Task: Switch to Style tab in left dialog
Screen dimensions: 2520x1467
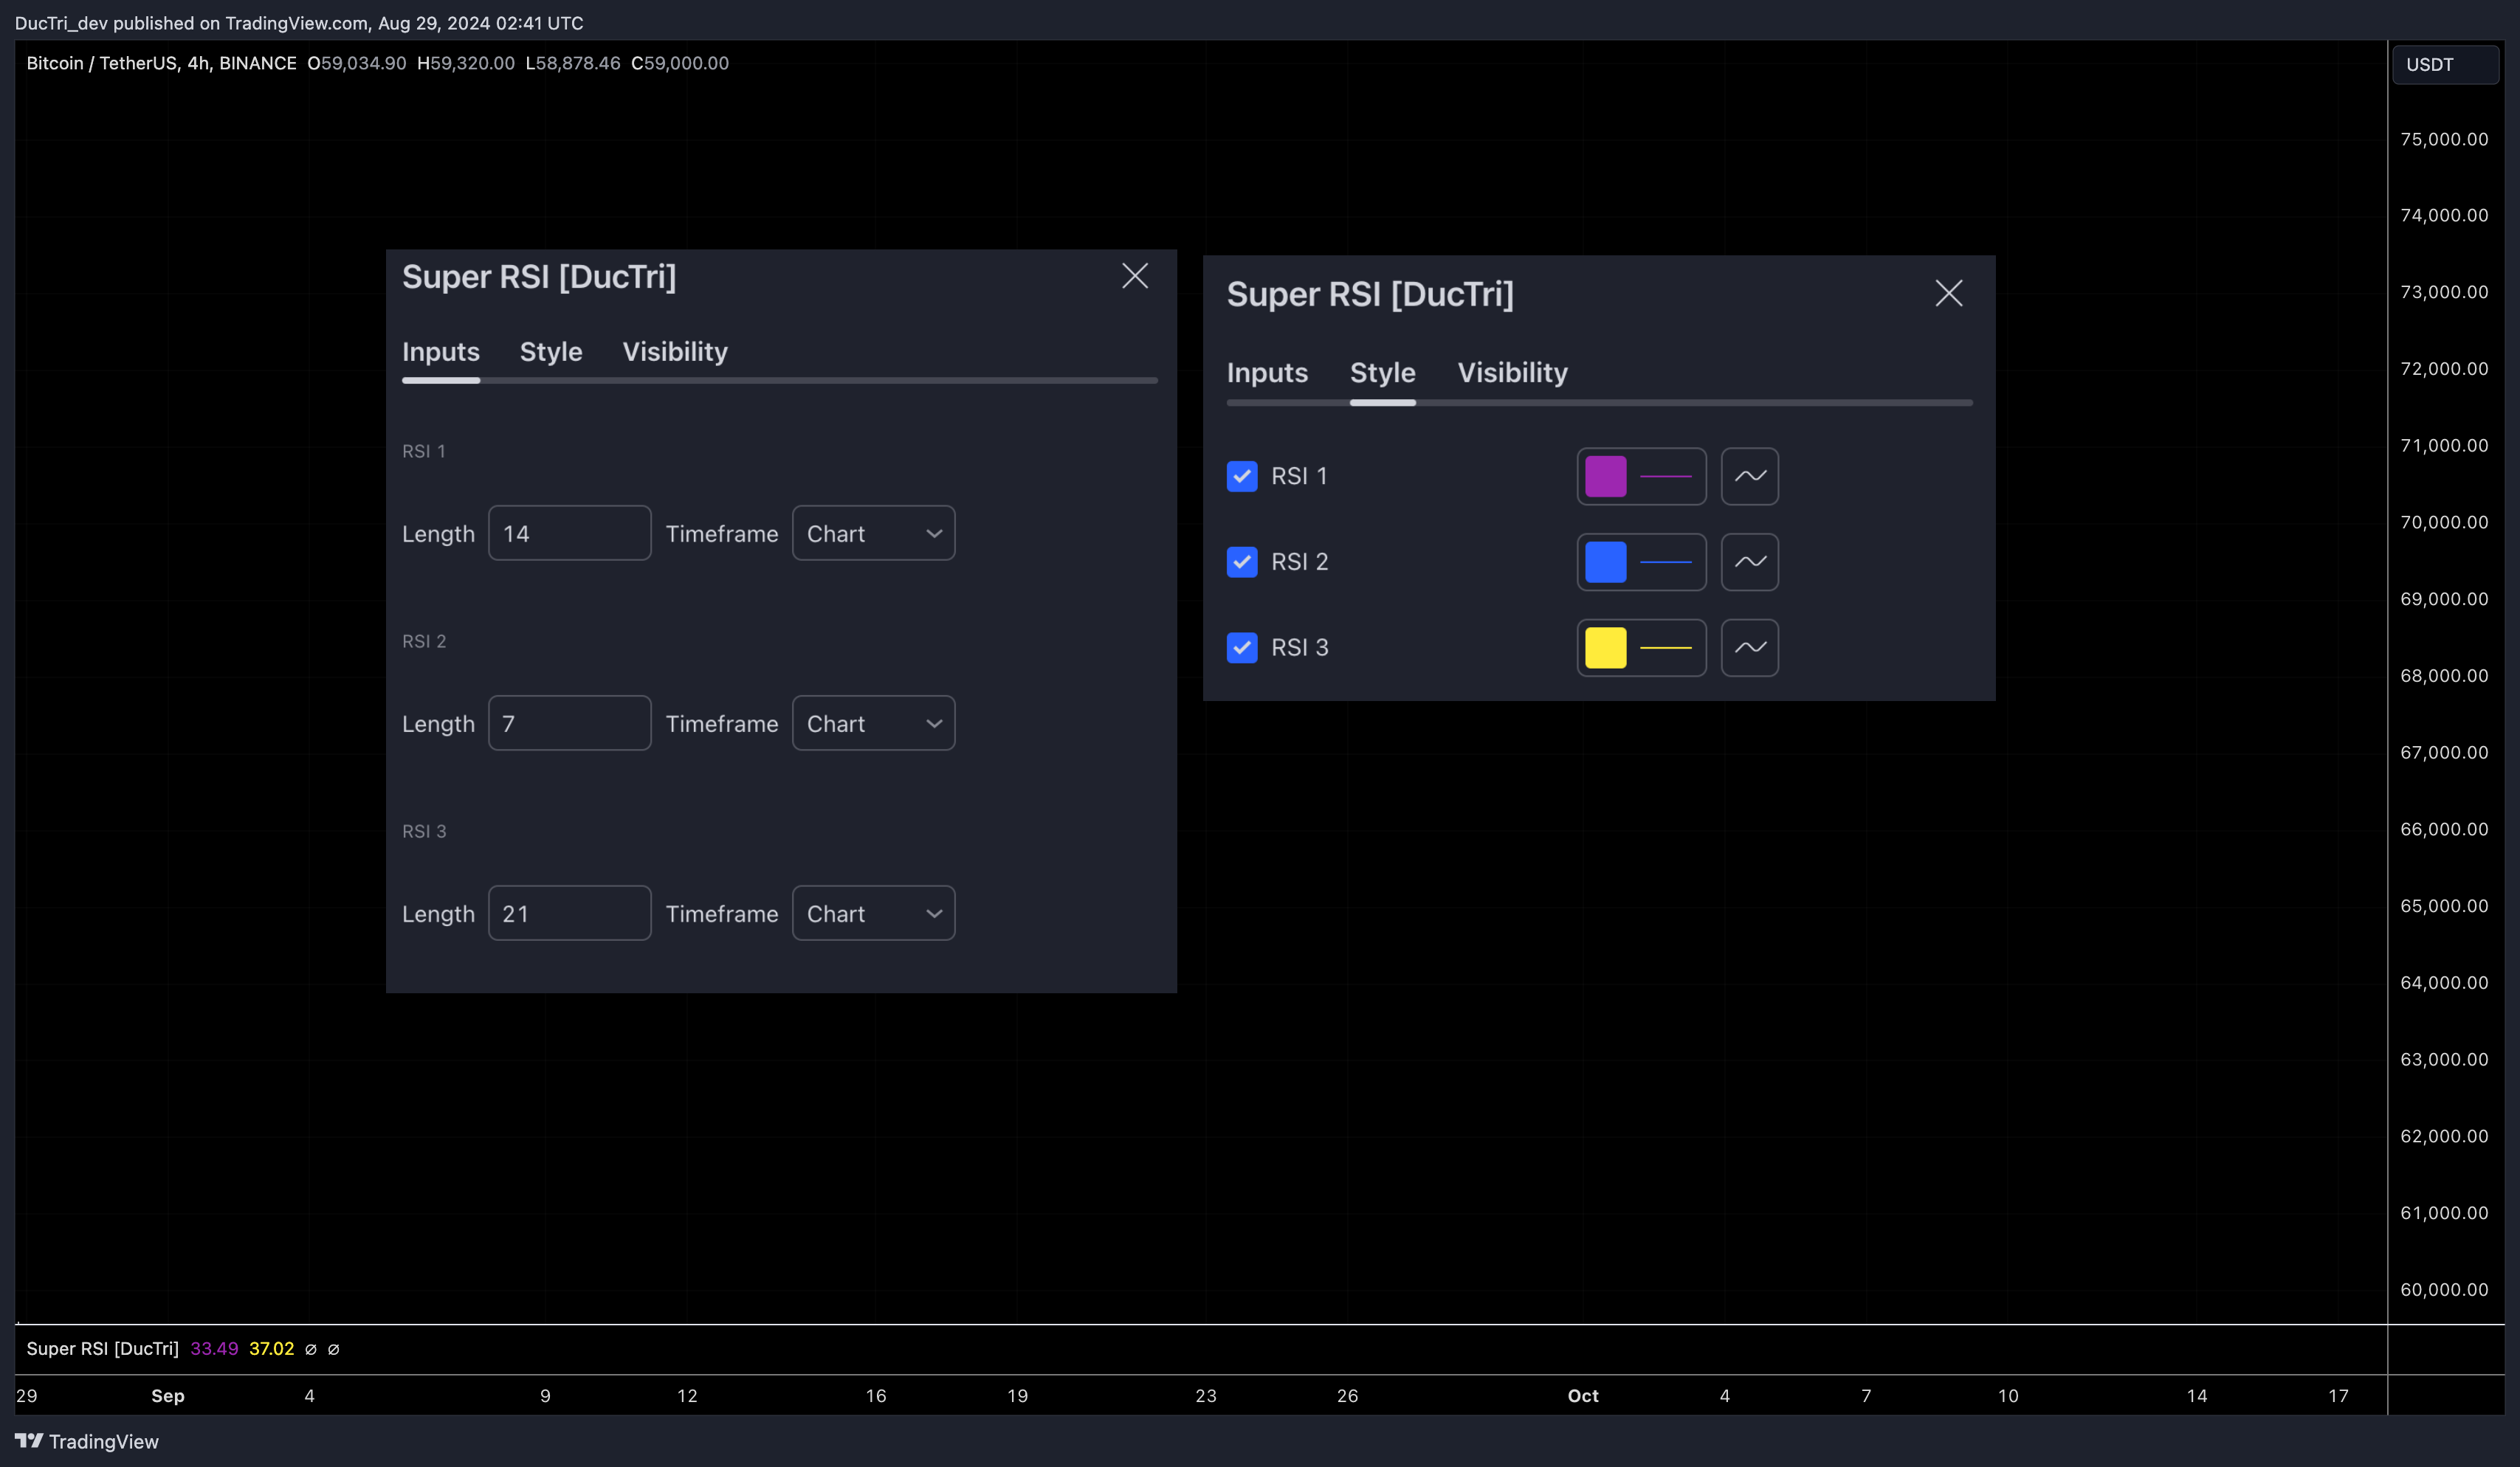Action: pos(551,352)
